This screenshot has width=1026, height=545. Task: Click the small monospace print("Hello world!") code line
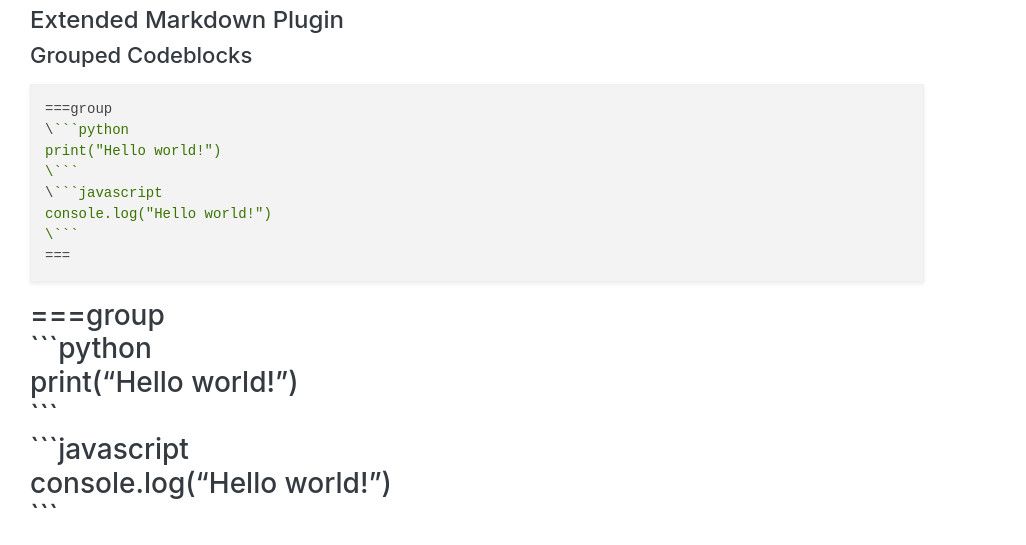133,150
